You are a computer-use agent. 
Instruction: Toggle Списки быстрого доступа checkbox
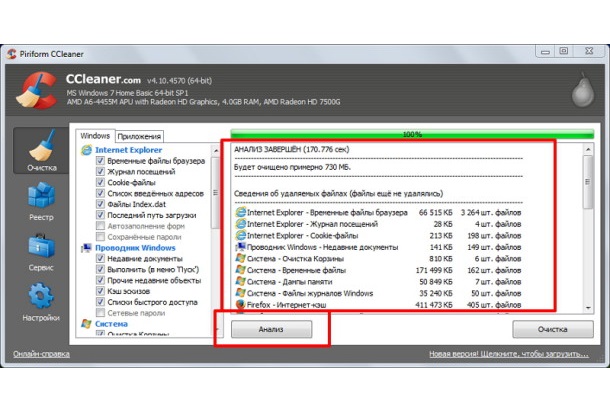[x=100, y=302]
